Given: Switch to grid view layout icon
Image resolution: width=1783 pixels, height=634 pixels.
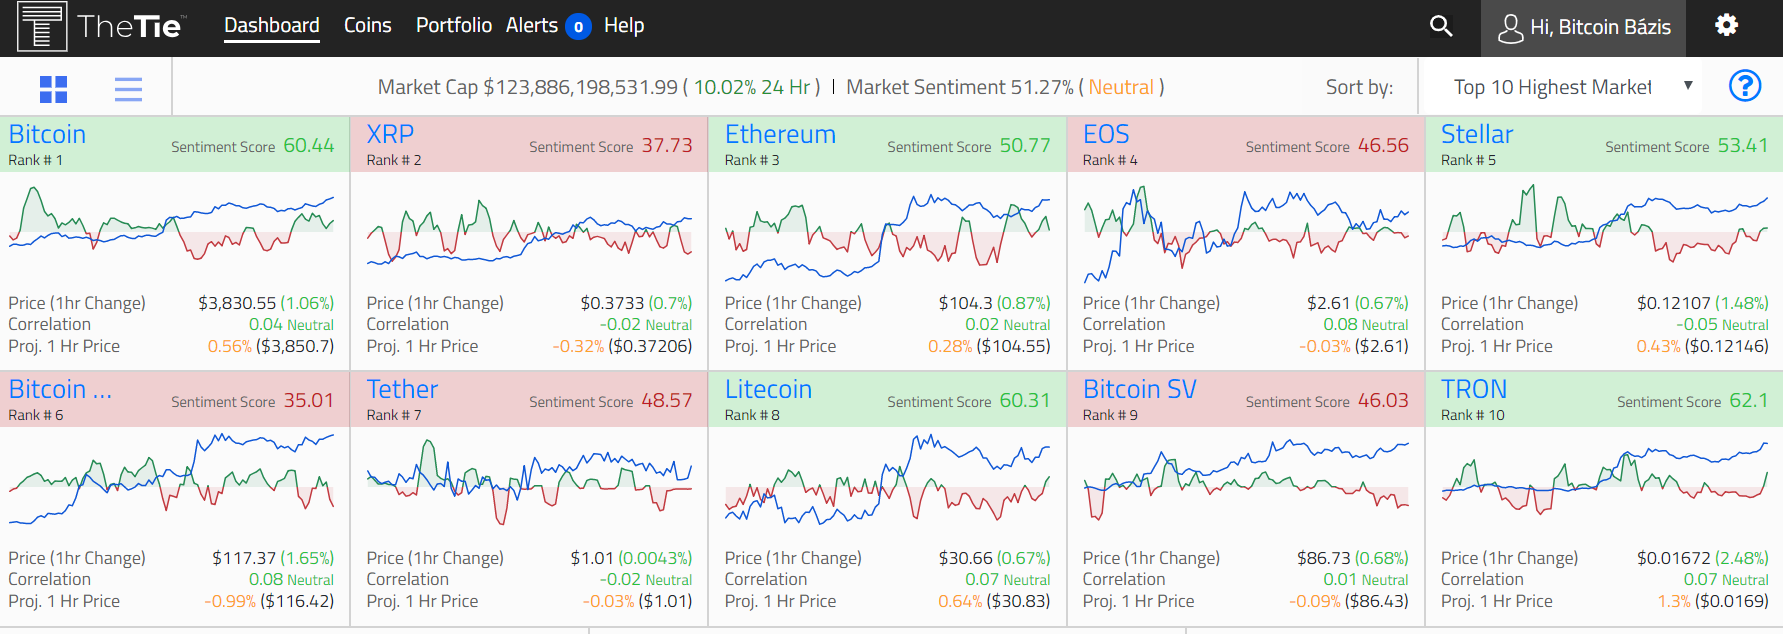Looking at the screenshot, I should [x=53, y=89].
